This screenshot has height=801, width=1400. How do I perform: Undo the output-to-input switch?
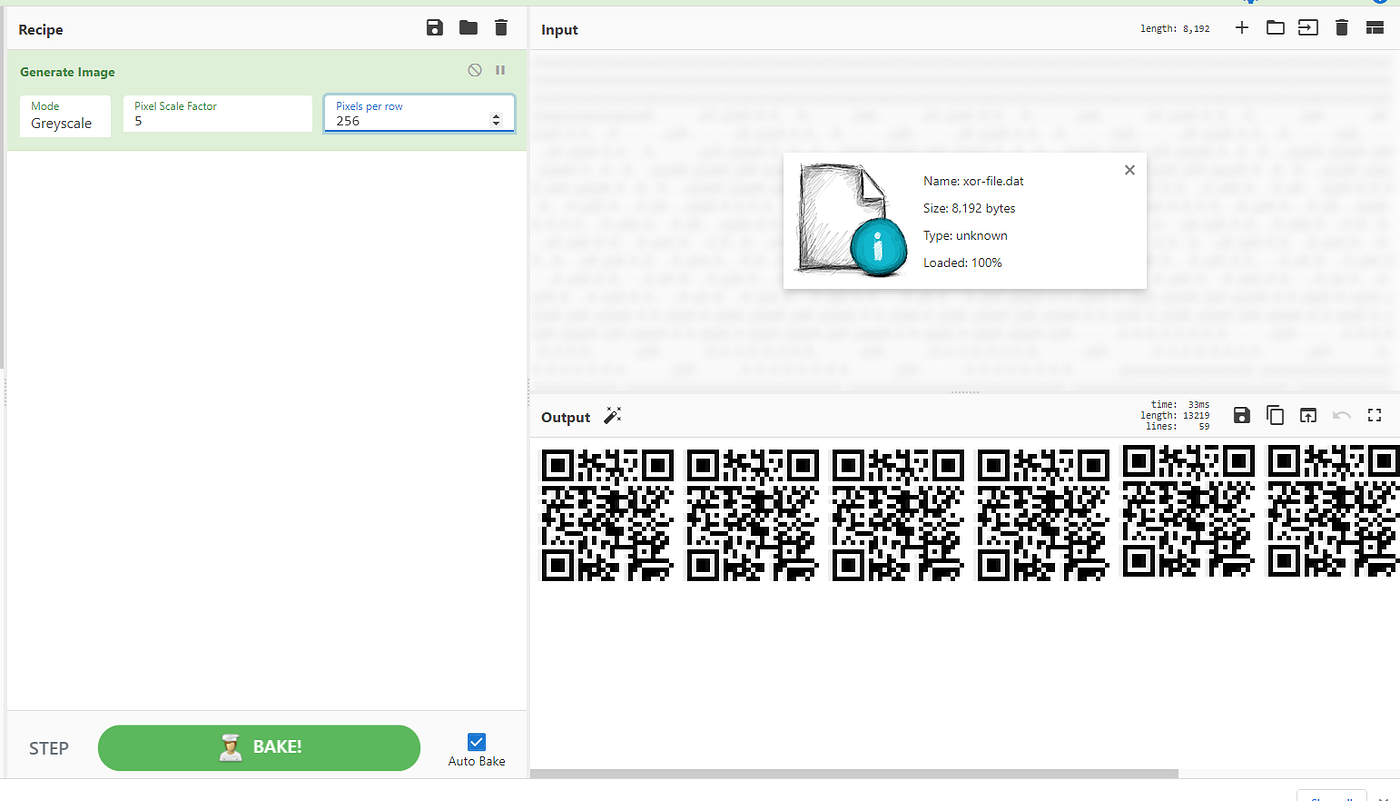click(x=1342, y=415)
